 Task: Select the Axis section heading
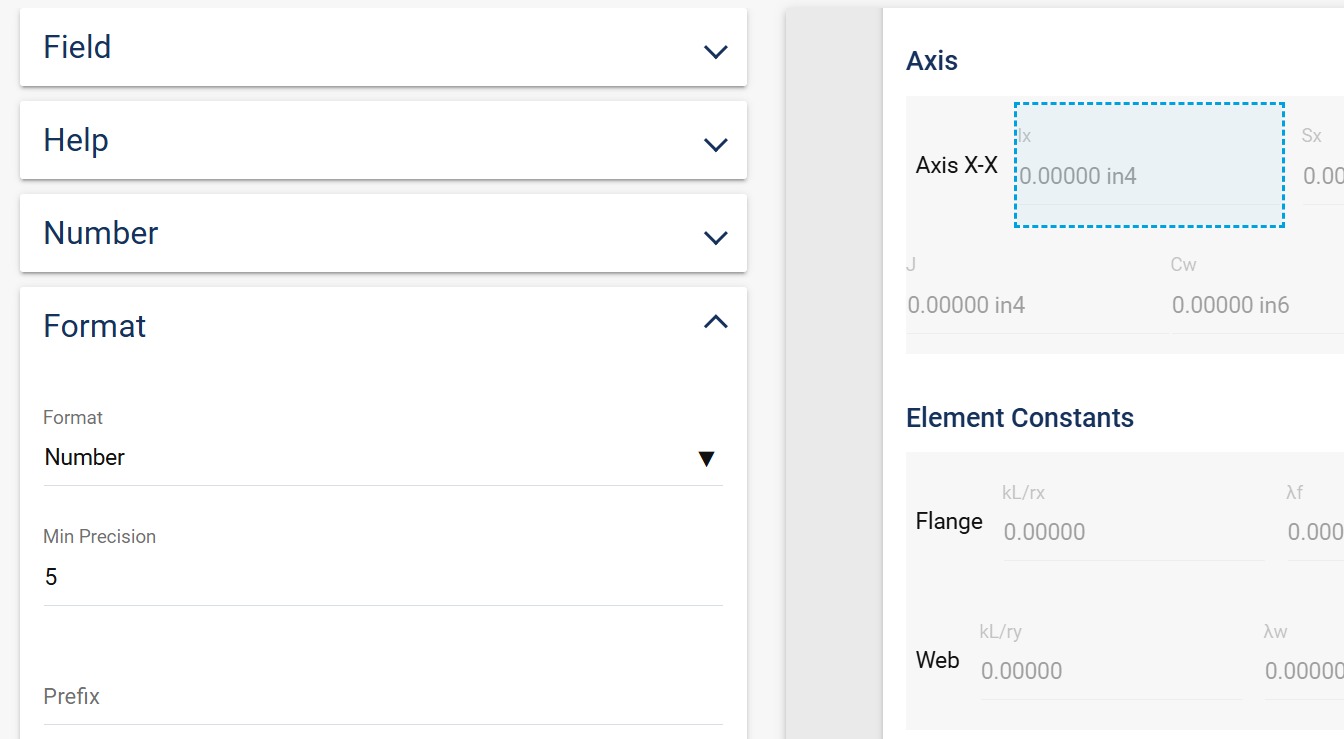click(x=932, y=61)
